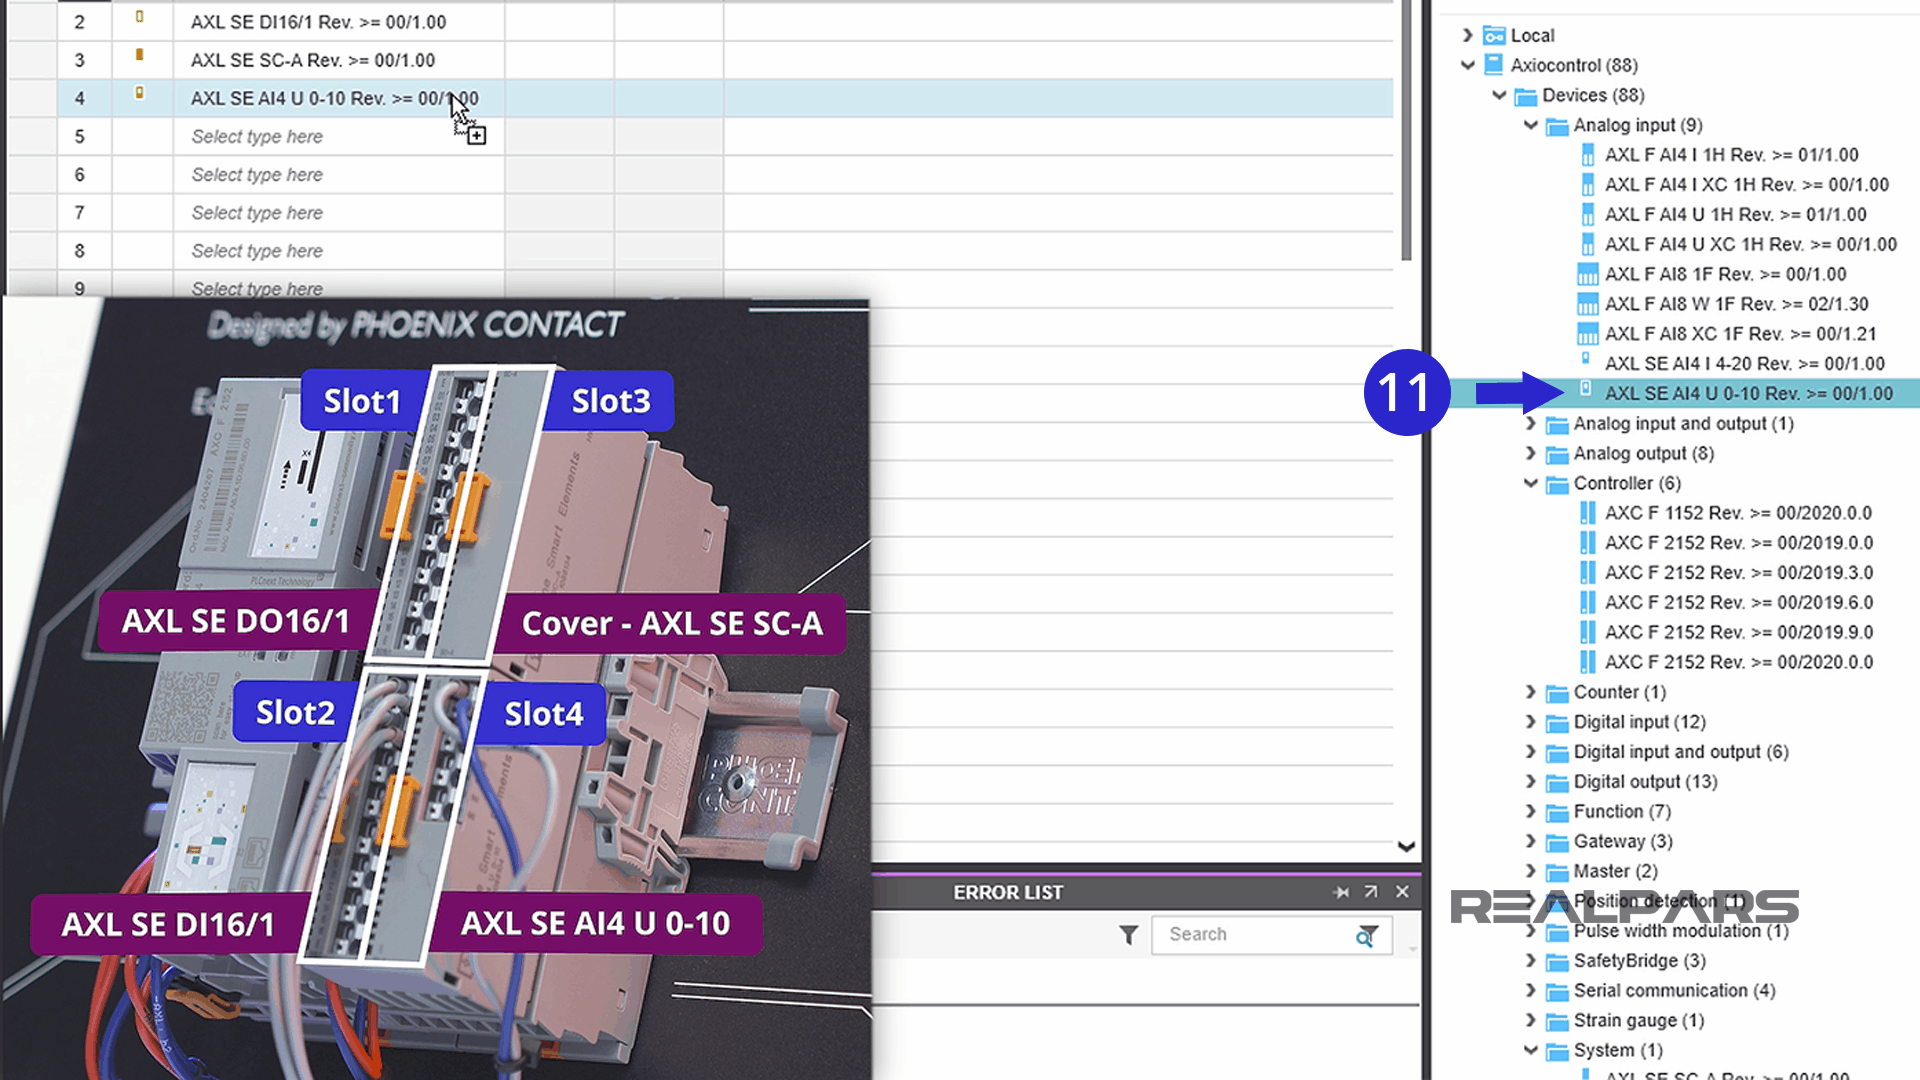Click 'Select type here' in row 7

pyautogui.click(x=257, y=213)
